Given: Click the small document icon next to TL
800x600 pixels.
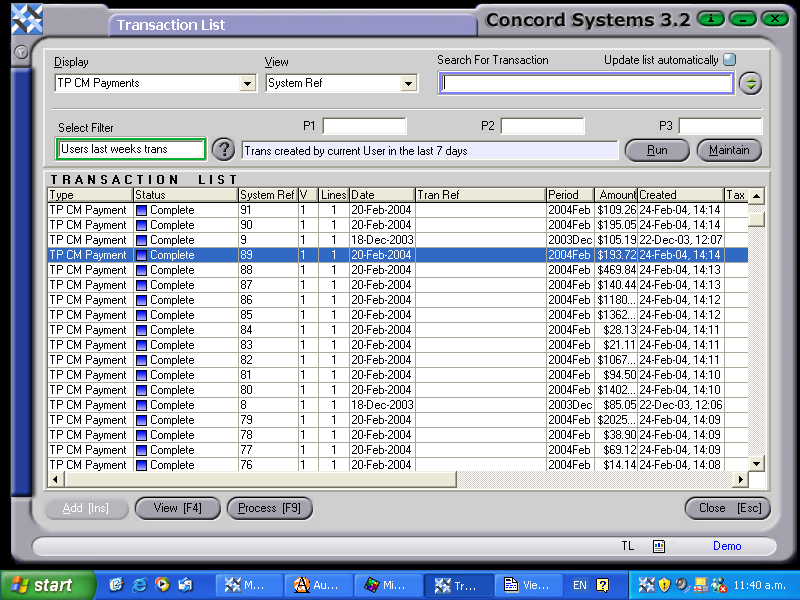Looking at the screenshot, I should pyautogui.click(x=659, y=546).
